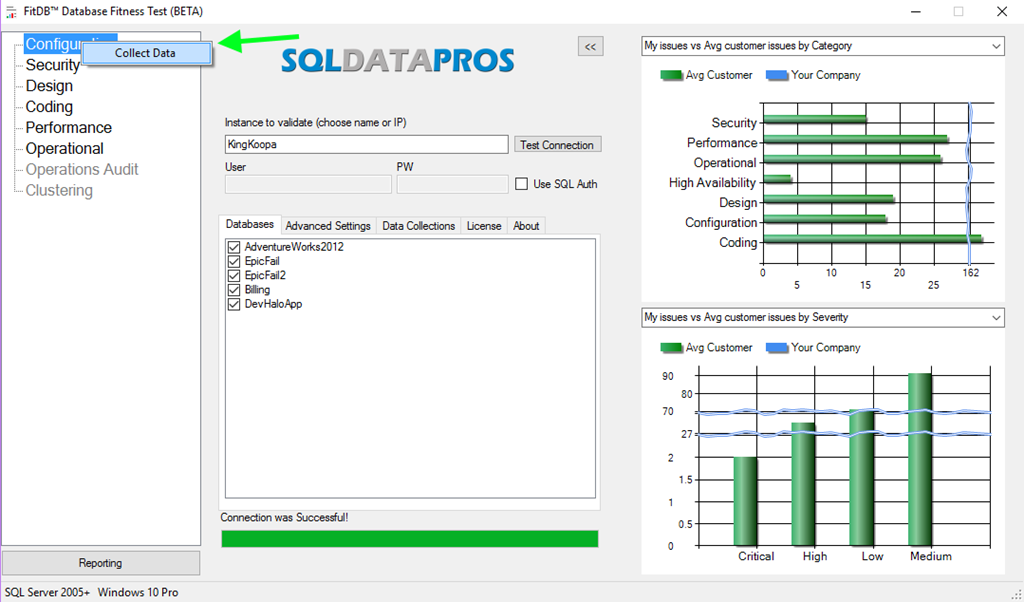Viewport: 1024px width, 602px height.
Task: Collapse panel with the << button
Action: [590, 46]
